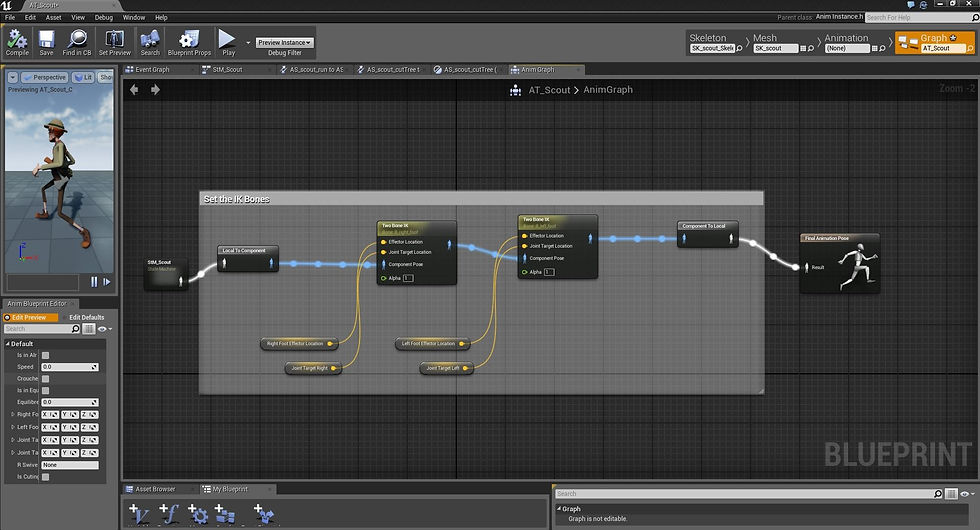Add a new graph in My Blueprint
The image size is (980, 530).
point(224,514)
